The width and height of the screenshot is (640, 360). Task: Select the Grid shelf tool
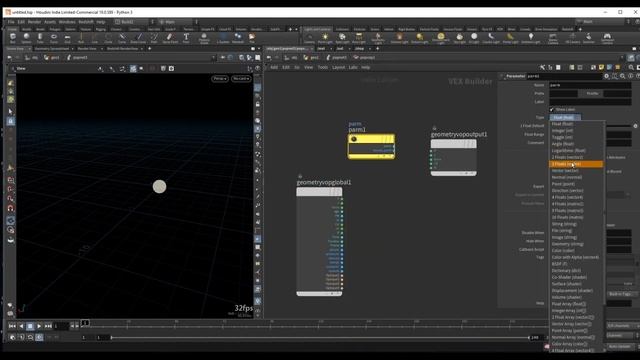pos(67,38)
